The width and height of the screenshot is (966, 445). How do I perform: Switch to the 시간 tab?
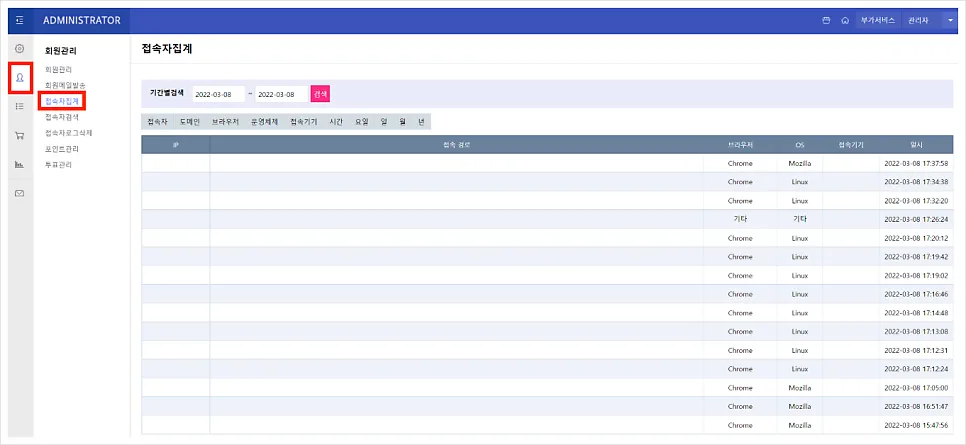point(336,122)
